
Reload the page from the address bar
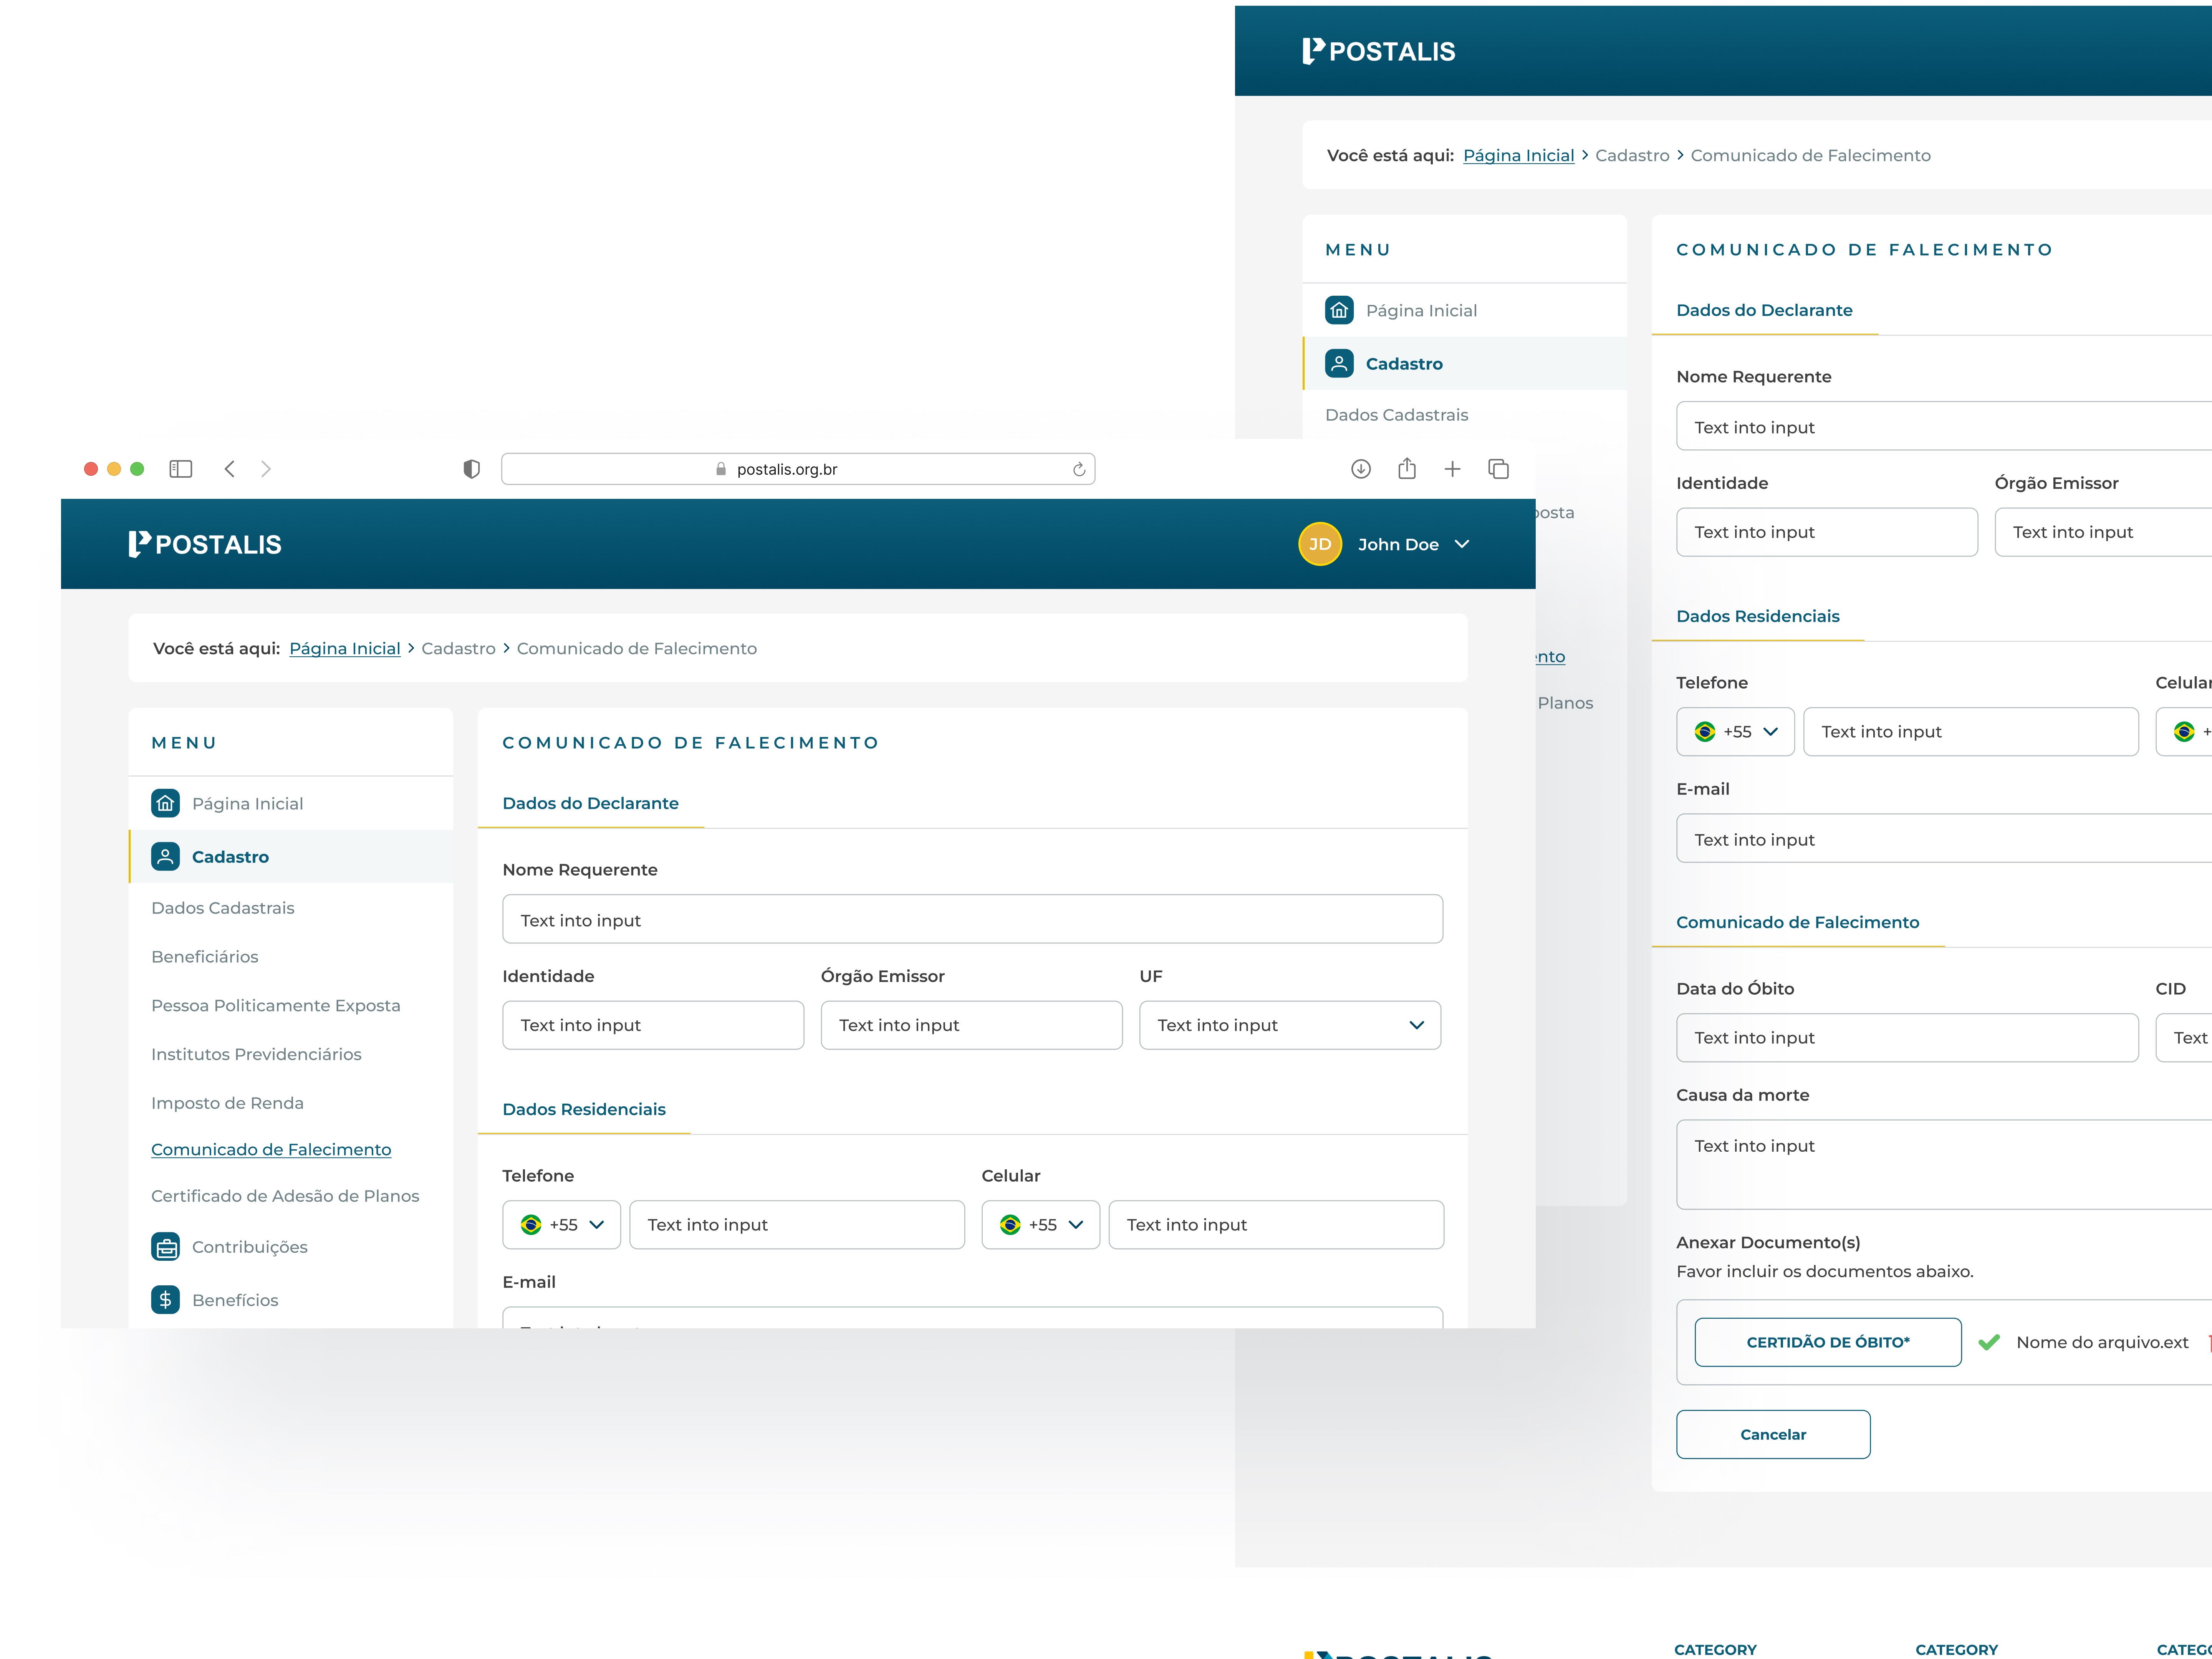[1079, 469]
